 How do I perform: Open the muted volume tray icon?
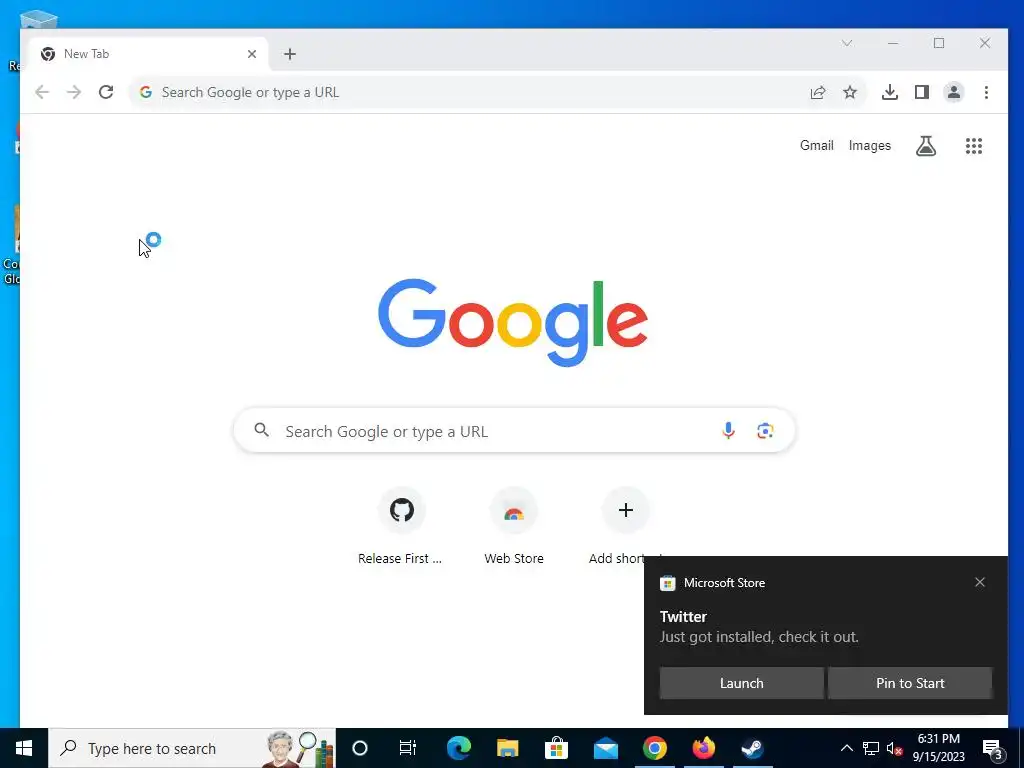[x=894, y=748]
